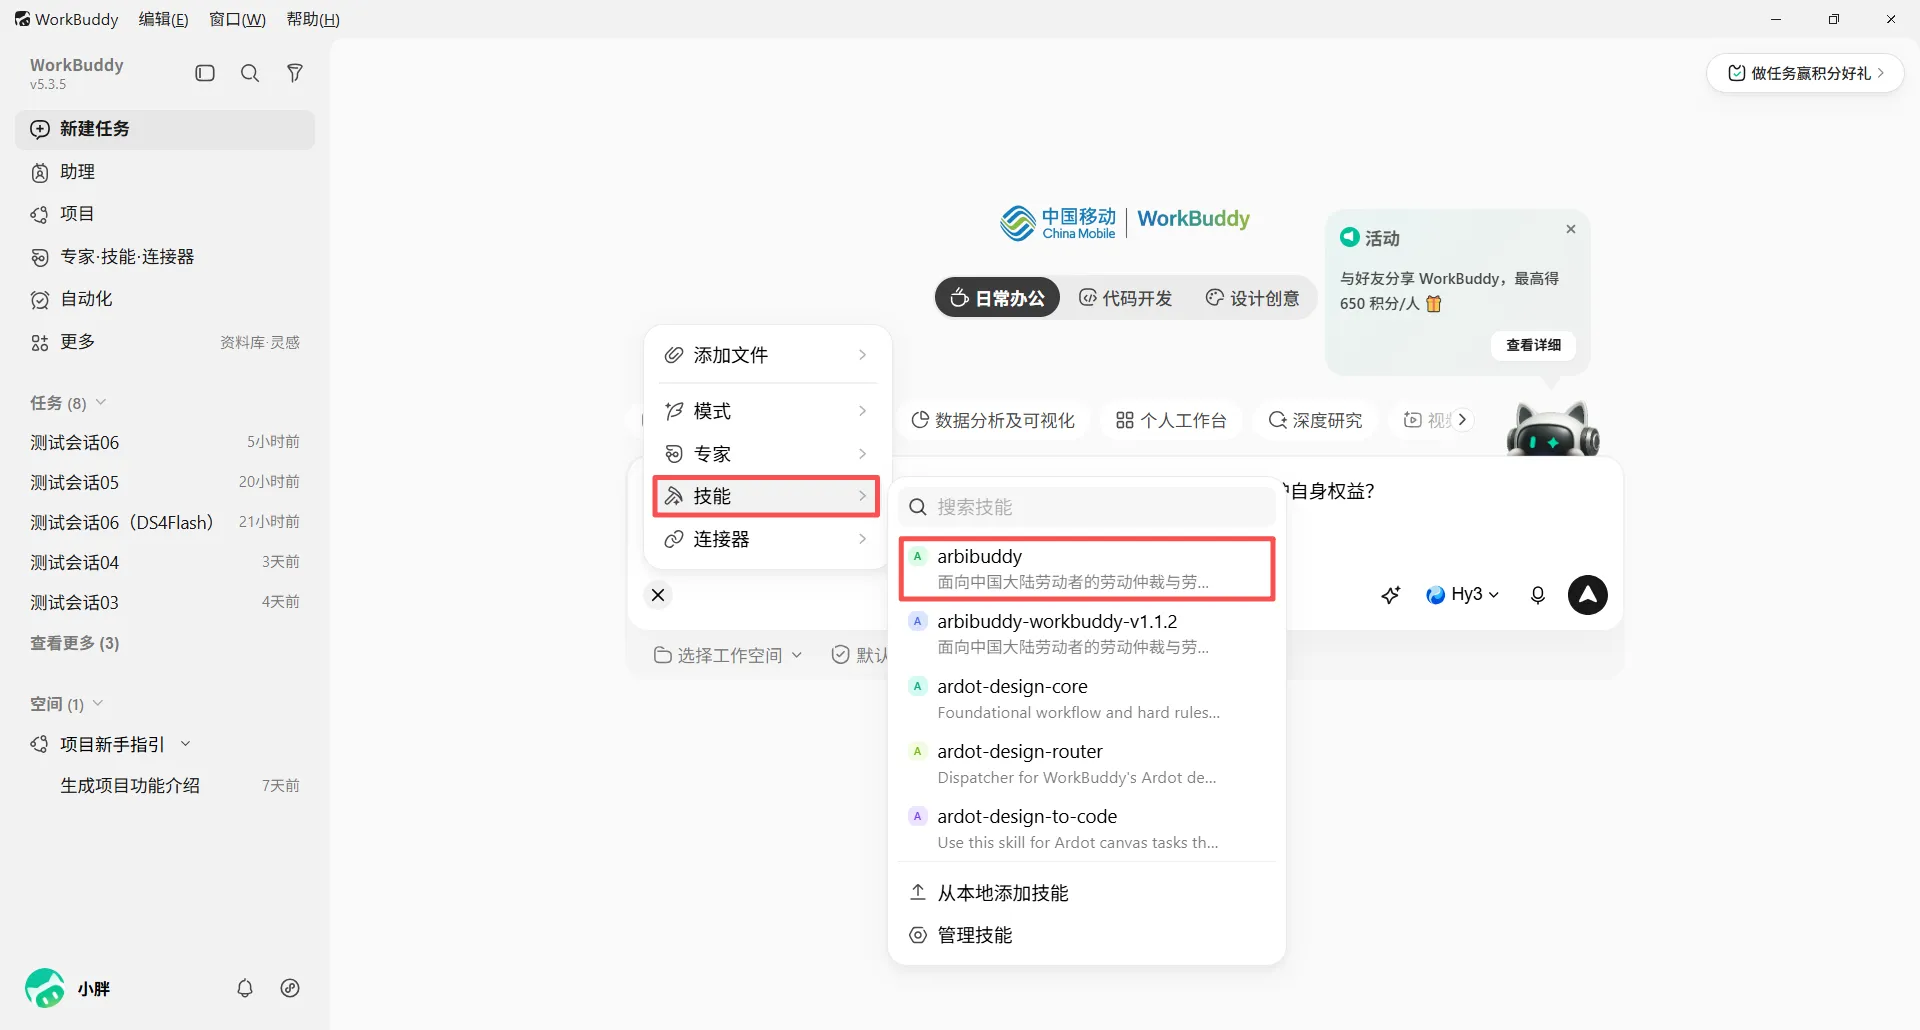Click 做任务赢积分好礼 button
1920x1030 pixels.
coord(1805,73)
